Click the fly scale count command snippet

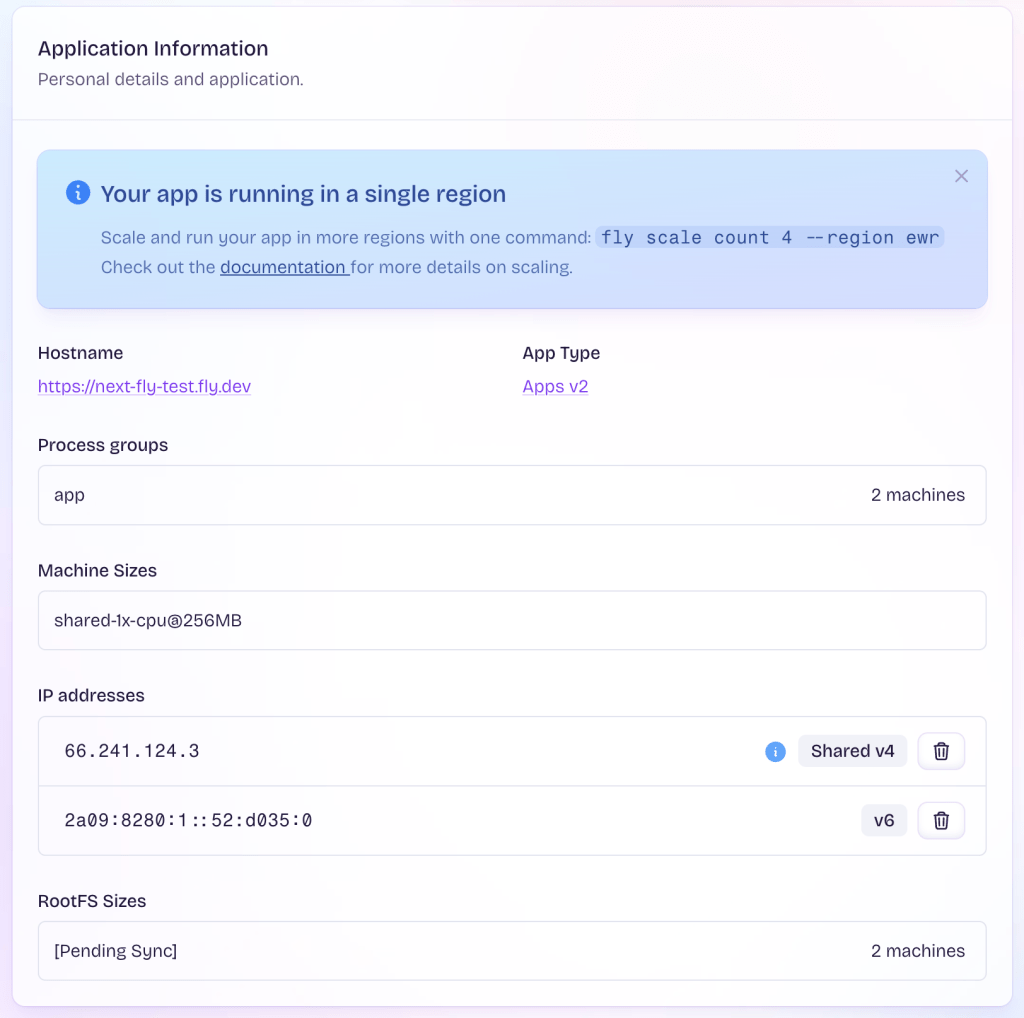(x=769, y=238)
